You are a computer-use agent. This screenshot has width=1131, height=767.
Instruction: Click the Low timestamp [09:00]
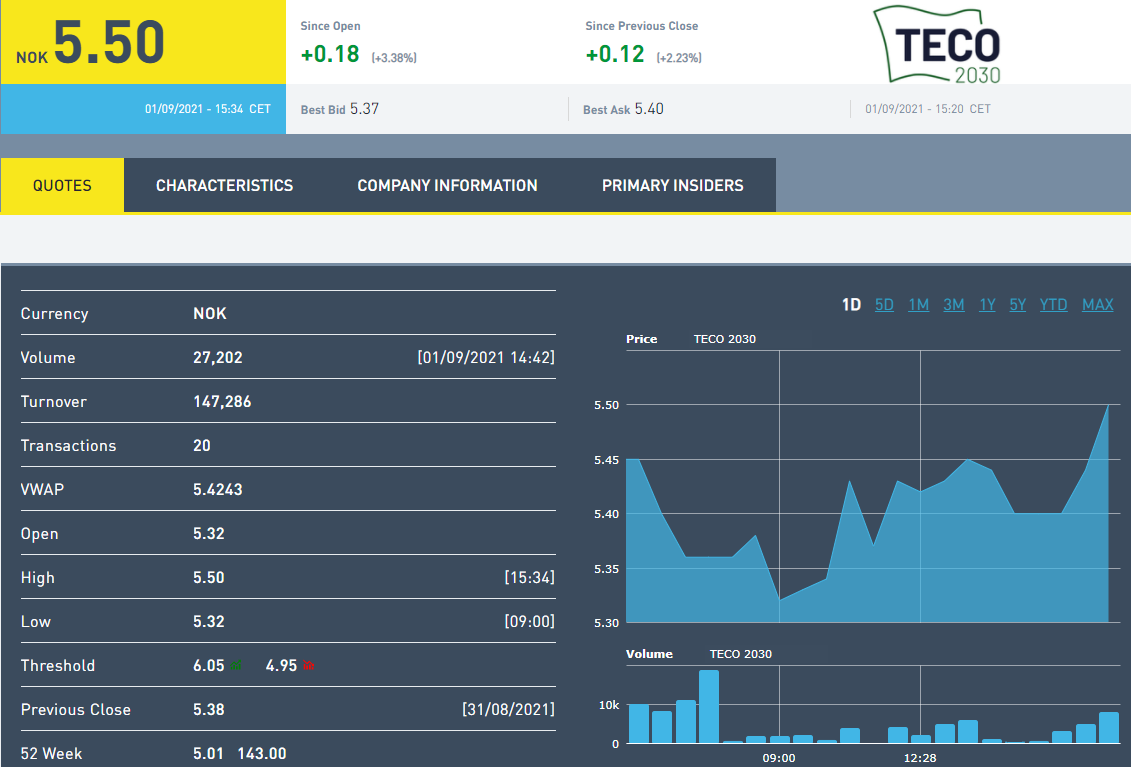(x=529, y=621)
